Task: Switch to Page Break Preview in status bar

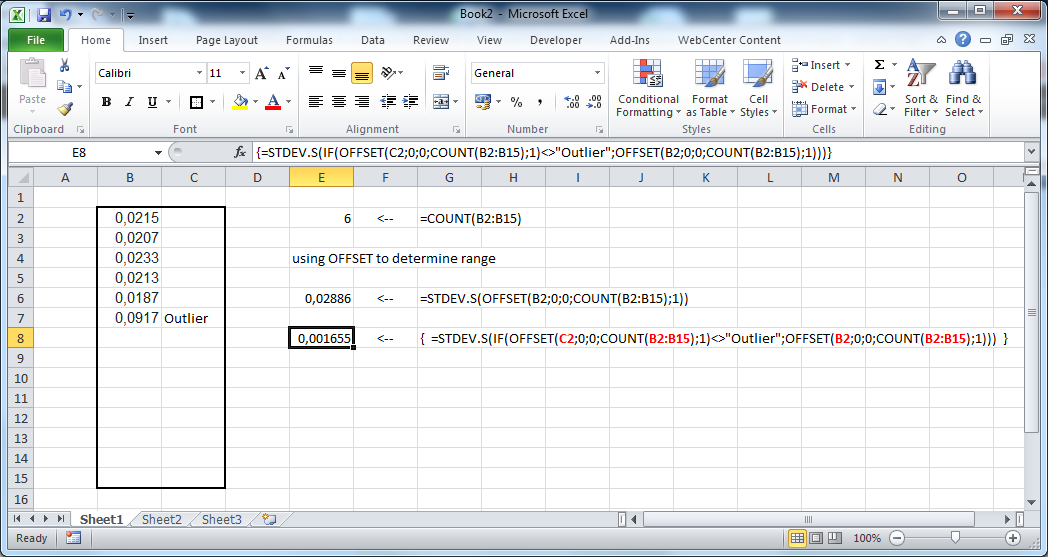Action: (835, 538)
